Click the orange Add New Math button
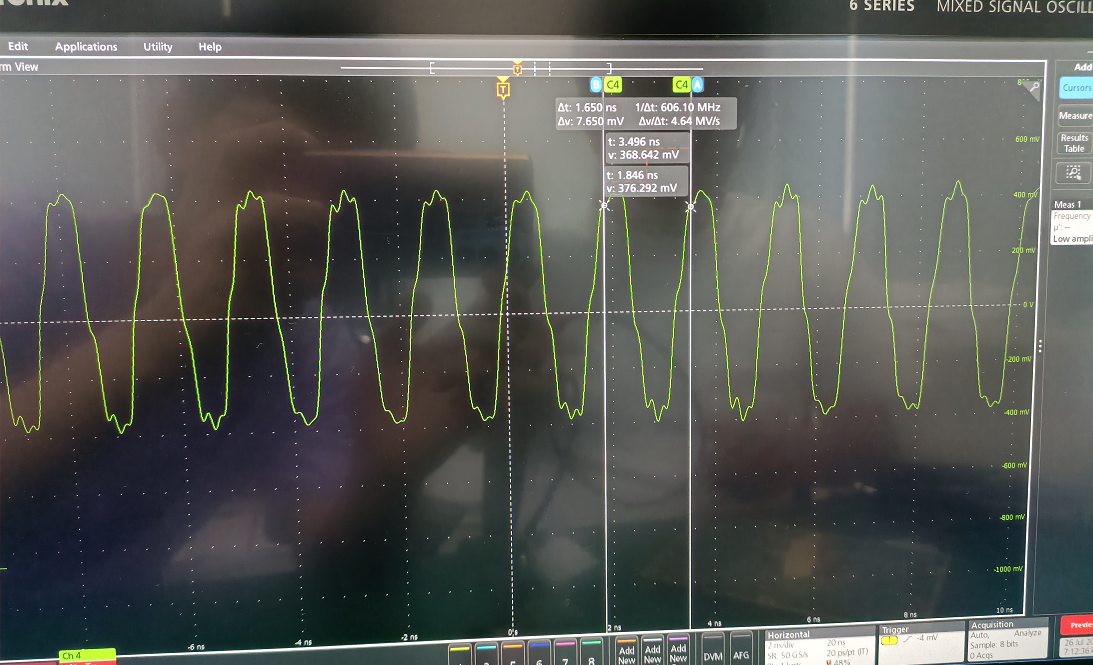Image resolution: width=1093 pixels, height=665 pixels. (626, 651)
